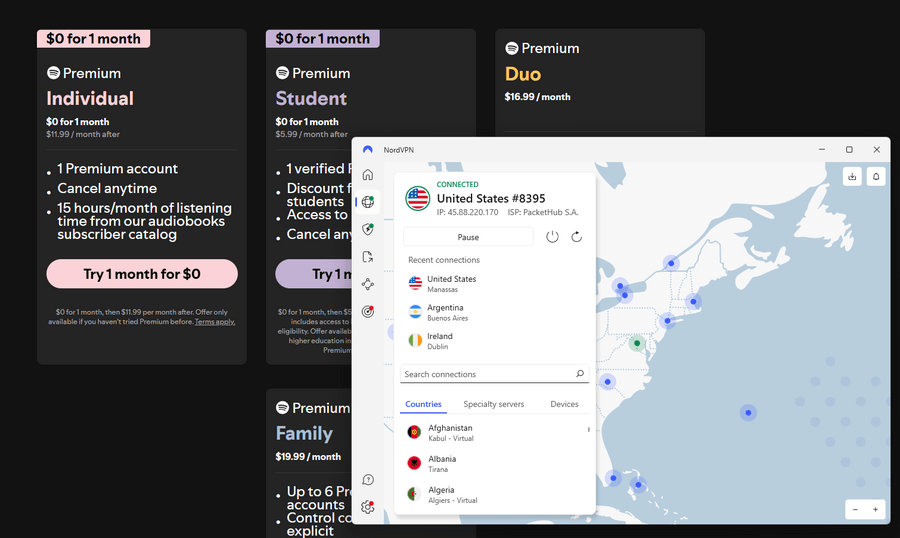Image resolution: width=900 pixels, height=538 pixels.
Task: Click the Premium Duo plan title
Action: tap(523, 74)
